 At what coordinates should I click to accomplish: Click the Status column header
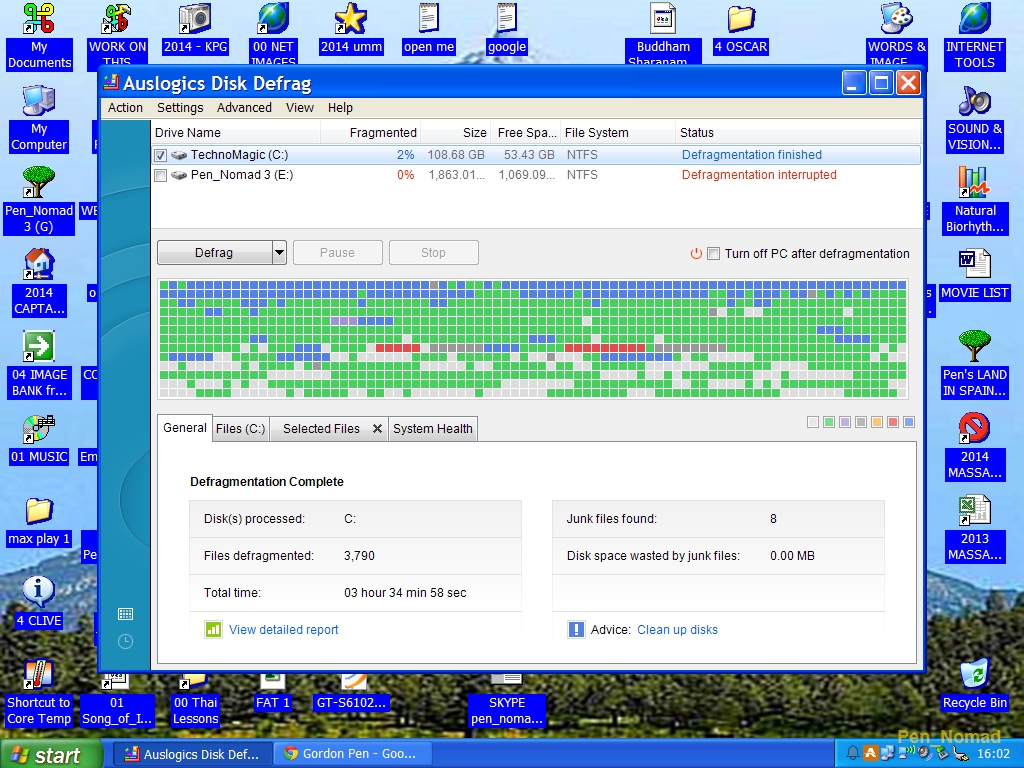coord(798,133)
